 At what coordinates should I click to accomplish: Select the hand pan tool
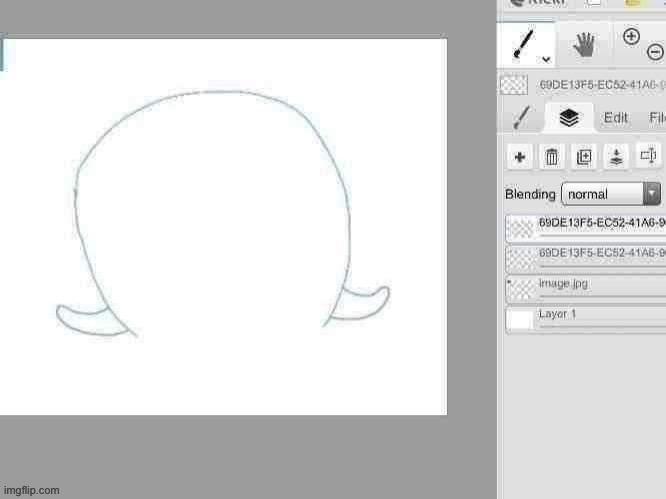pyautogui.click(x=584, y=45)
